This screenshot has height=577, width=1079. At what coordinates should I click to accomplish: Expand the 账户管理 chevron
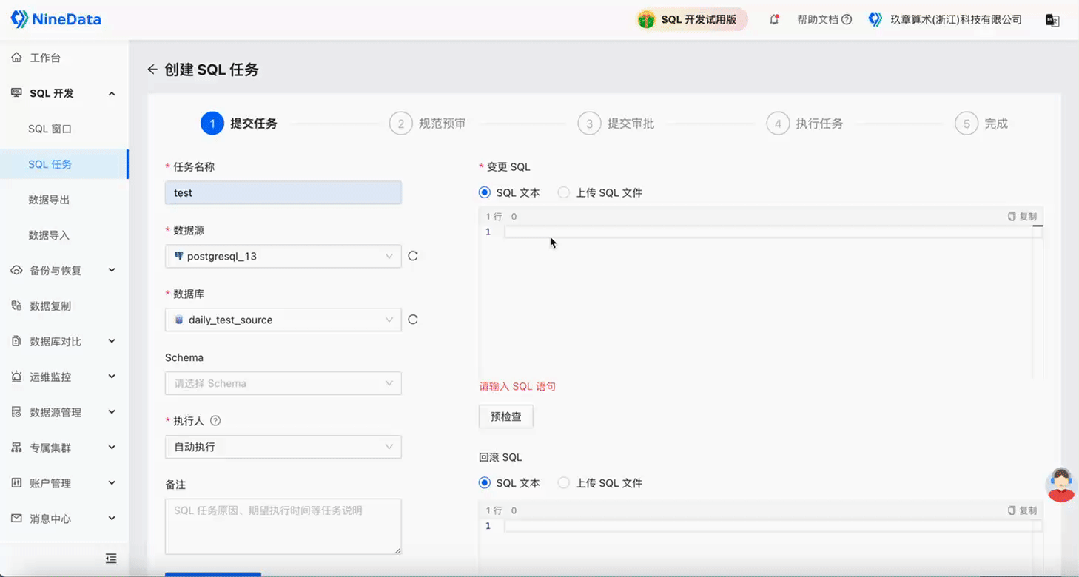(111, 483)
